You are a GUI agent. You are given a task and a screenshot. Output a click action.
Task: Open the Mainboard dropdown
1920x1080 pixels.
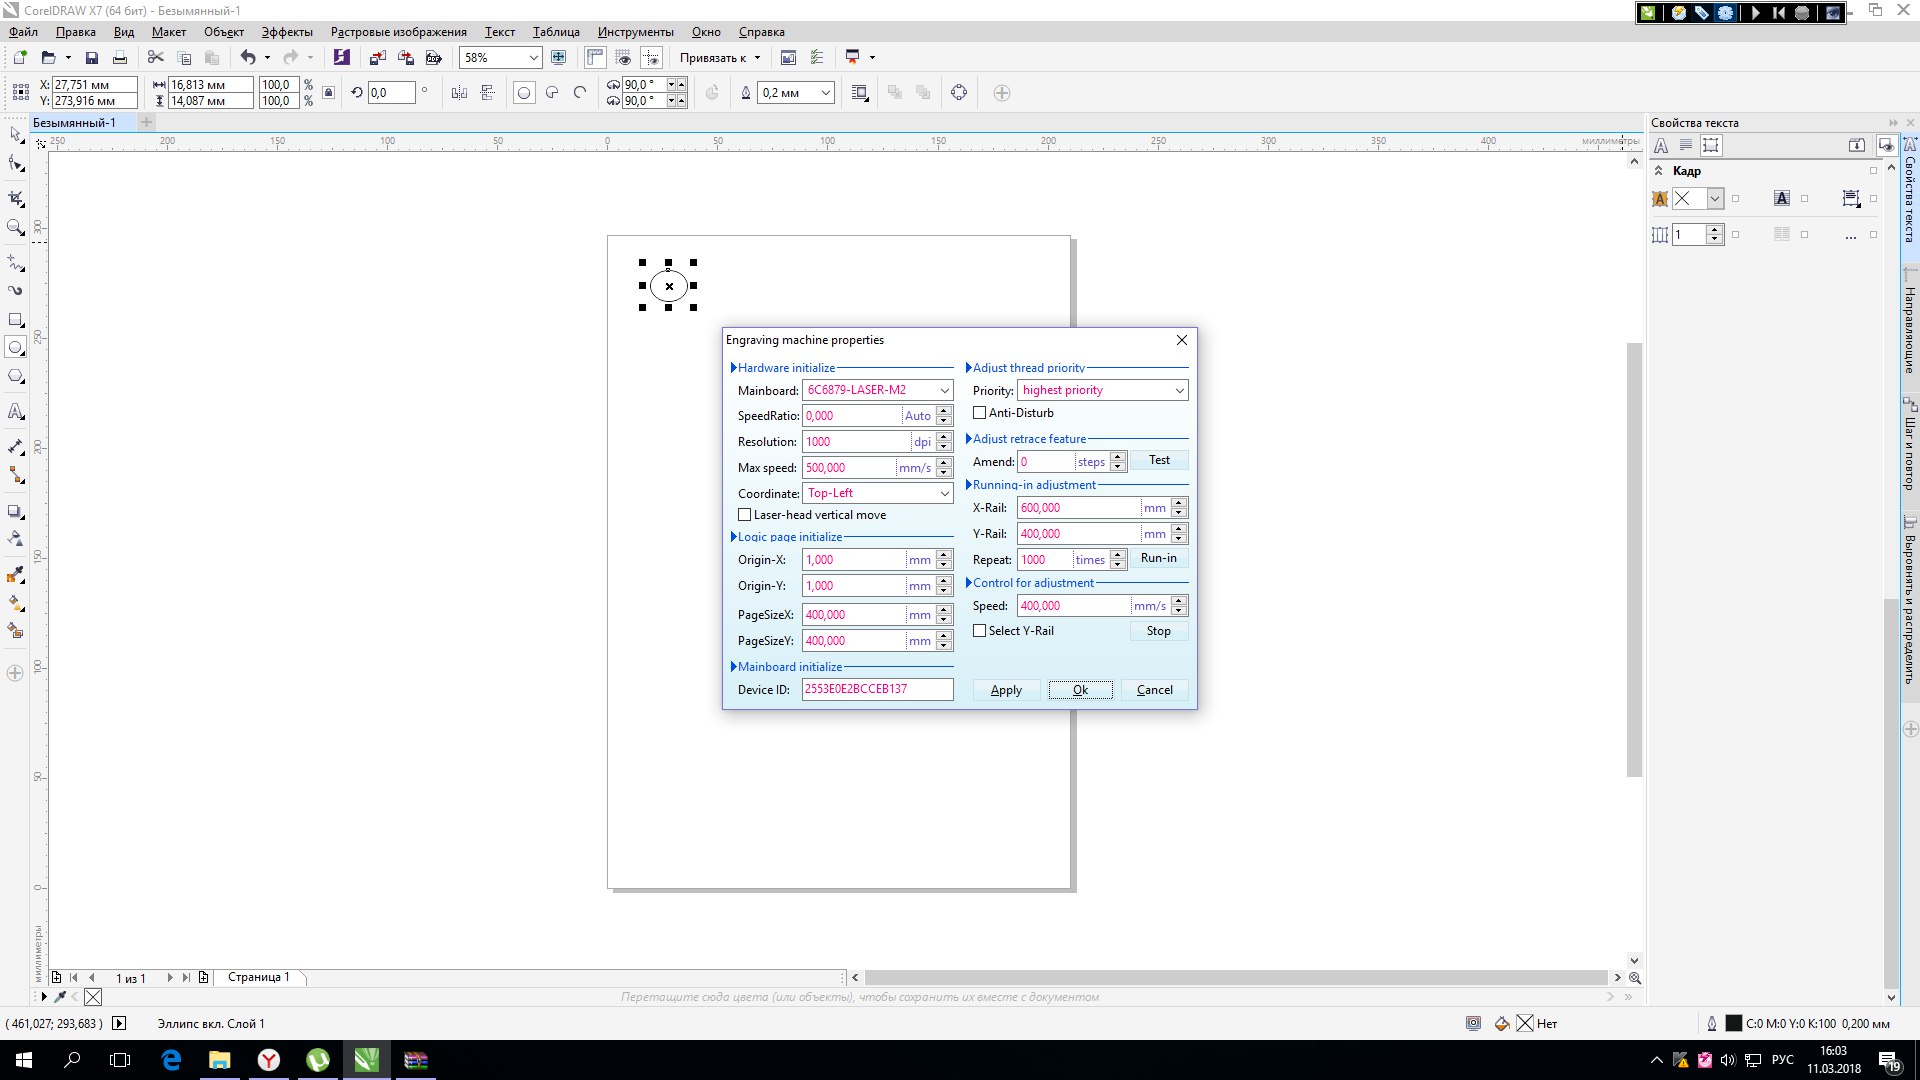coord(944,391)
